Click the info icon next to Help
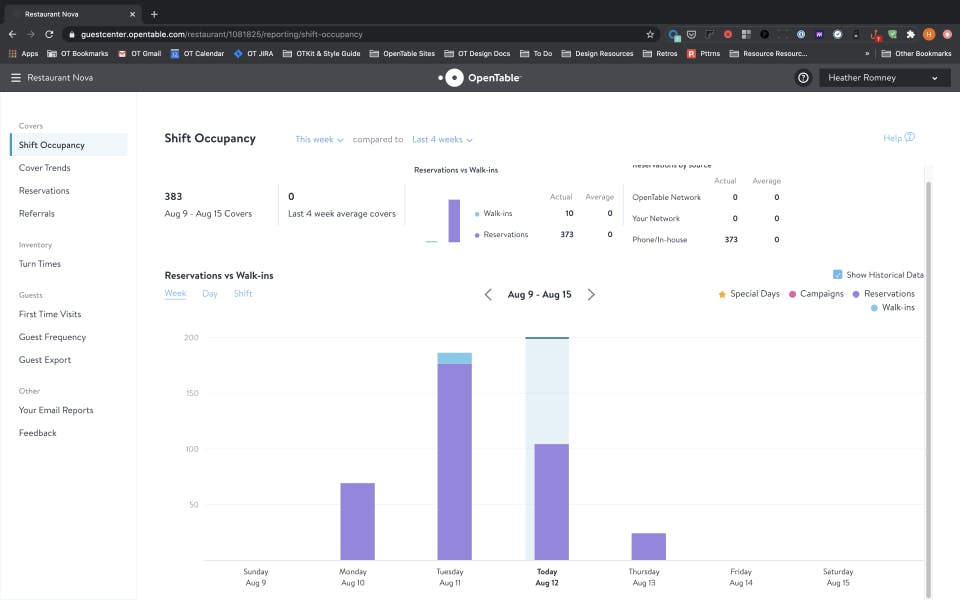The image size is (960, 600). (x=907, y=138)
